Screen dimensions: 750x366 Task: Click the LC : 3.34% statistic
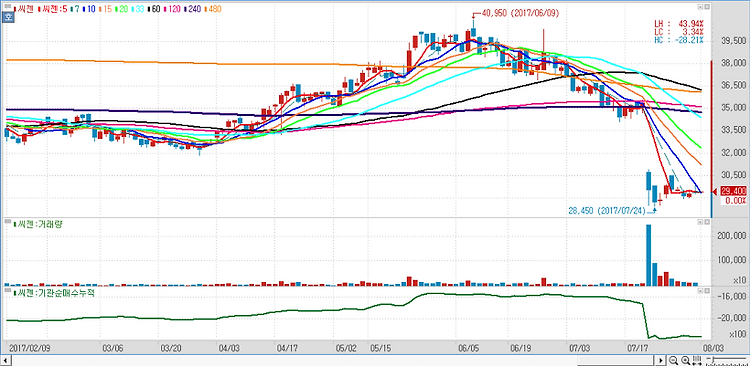(x=679, y=31)
